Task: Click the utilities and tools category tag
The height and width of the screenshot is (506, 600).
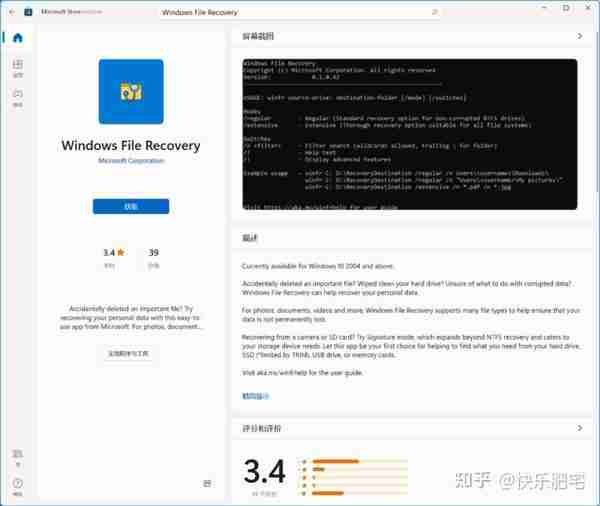Action: (x=128, y=353)
